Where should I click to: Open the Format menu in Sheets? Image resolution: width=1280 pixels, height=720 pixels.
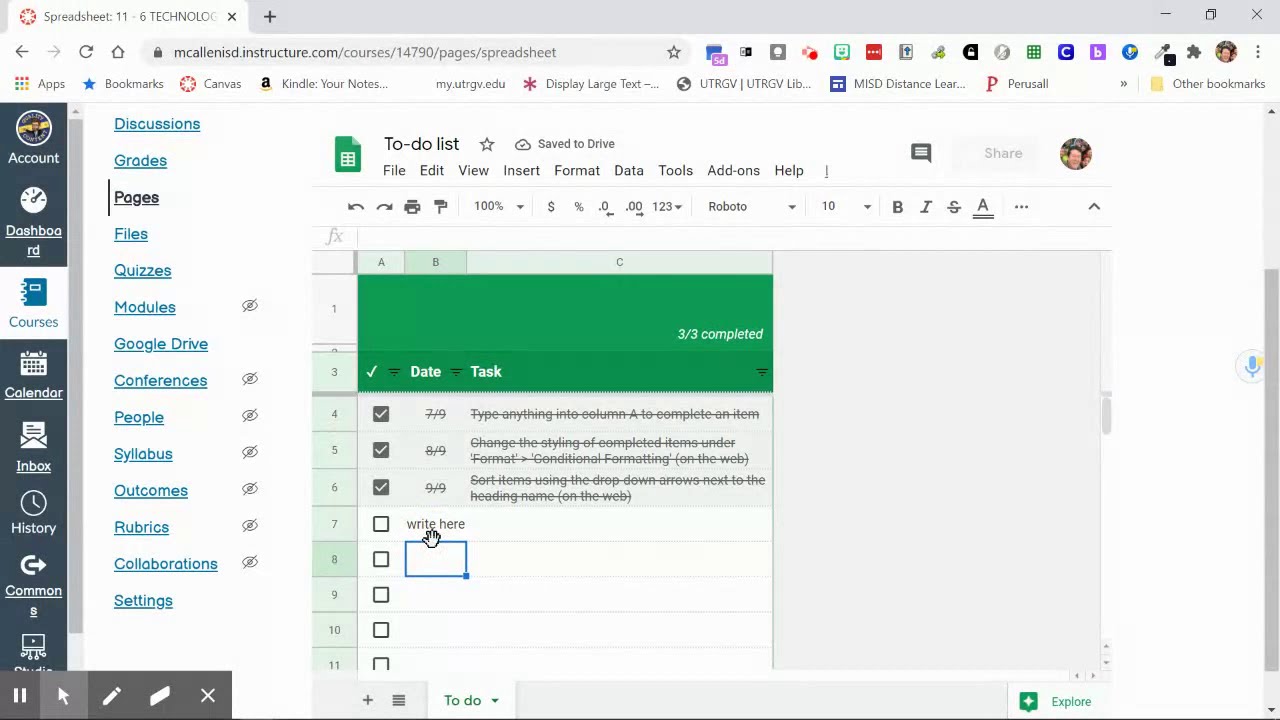(x=577, y=171)
